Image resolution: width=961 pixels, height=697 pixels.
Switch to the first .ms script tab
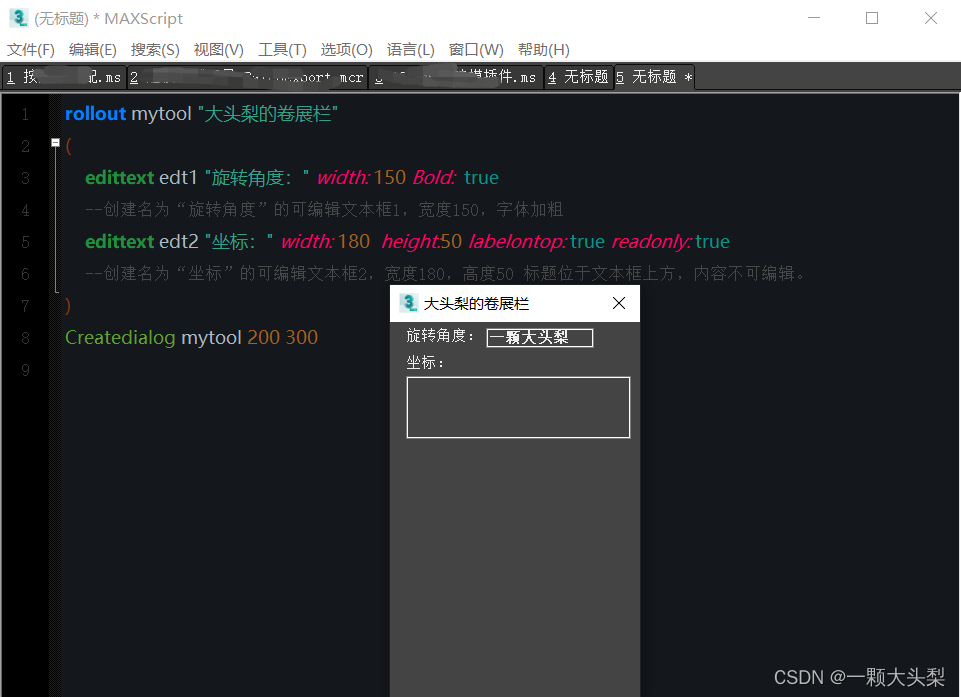[65, 77]
